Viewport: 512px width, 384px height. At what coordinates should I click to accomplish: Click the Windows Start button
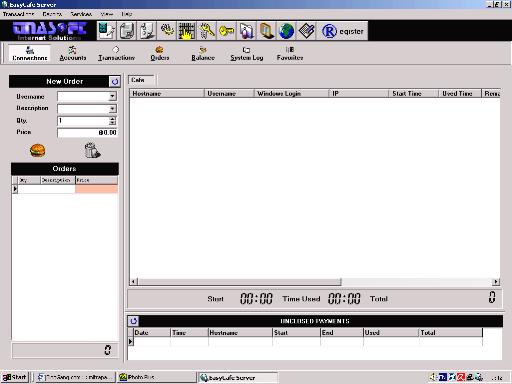(15, 377)
